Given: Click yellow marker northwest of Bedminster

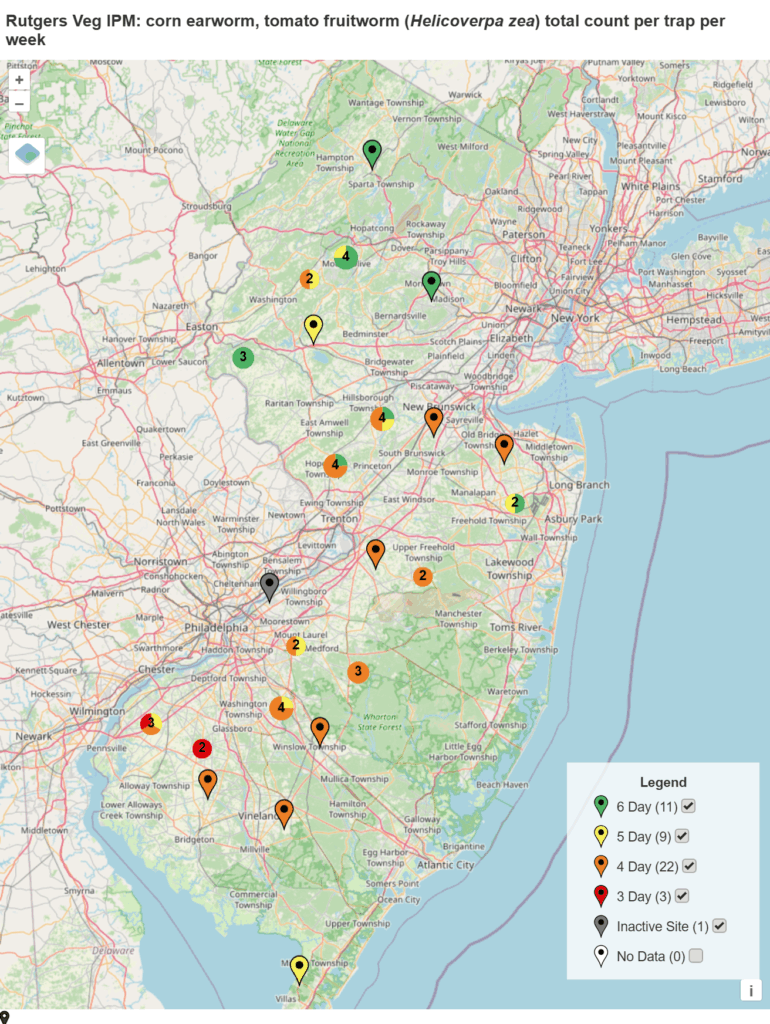Looking at the screenshot, I should coord(313,329).
